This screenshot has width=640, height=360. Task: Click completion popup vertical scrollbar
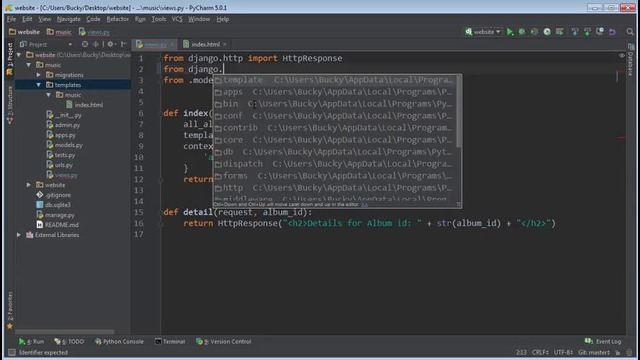tap(458, 111)
